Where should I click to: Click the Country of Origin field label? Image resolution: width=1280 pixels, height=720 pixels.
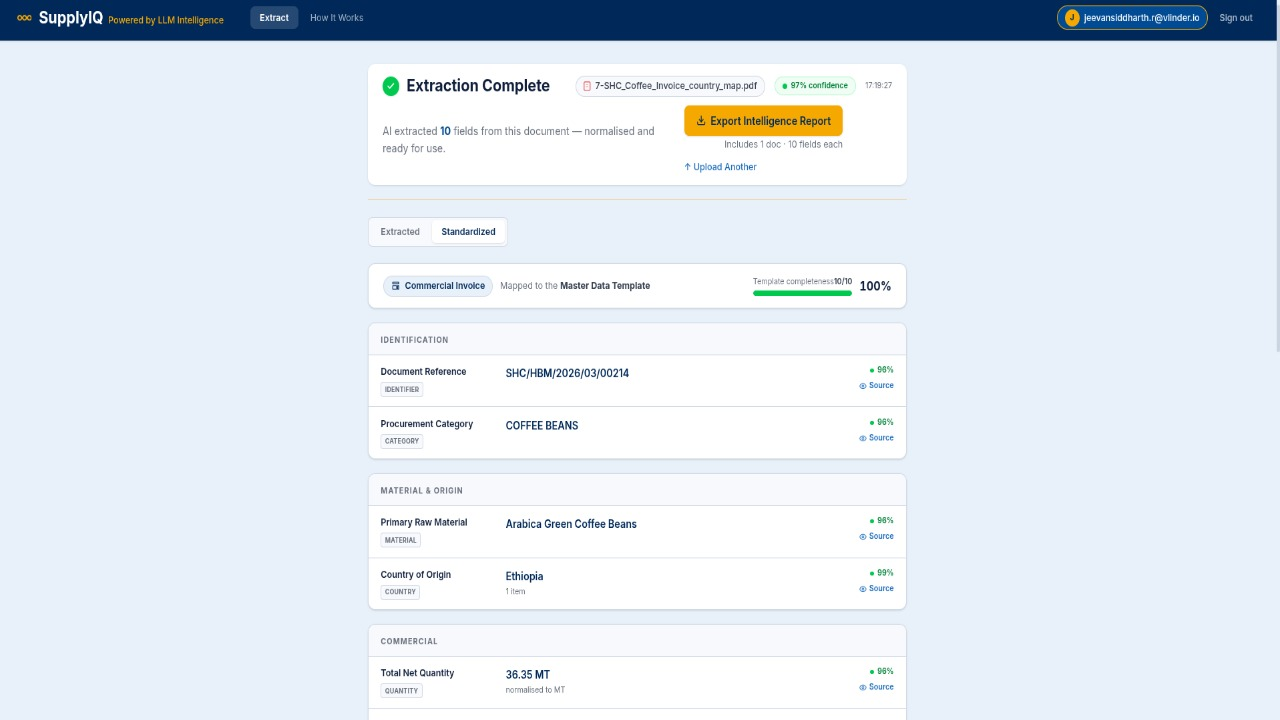(x=416, y=575)
